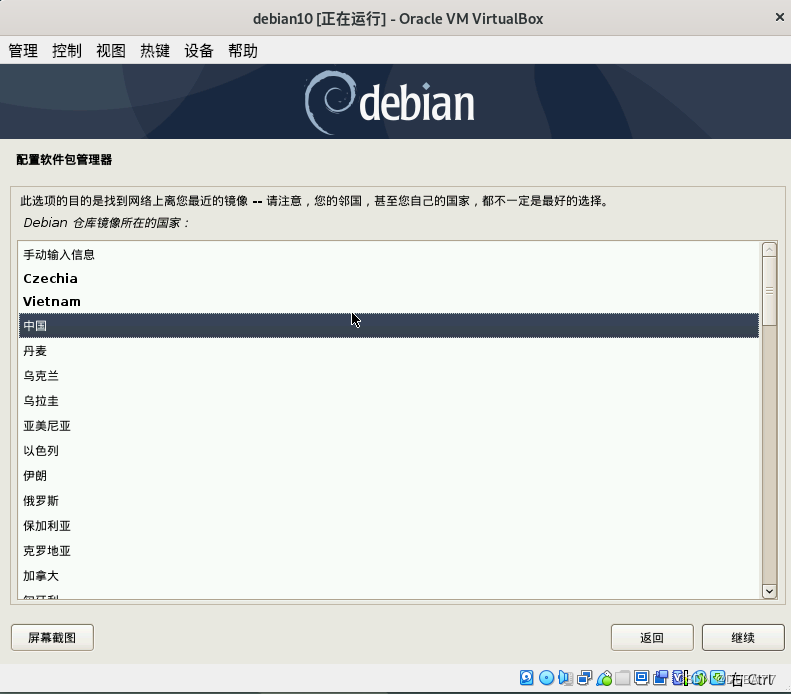
Task: Open the USB devices status icon
Action: point(604,678)
